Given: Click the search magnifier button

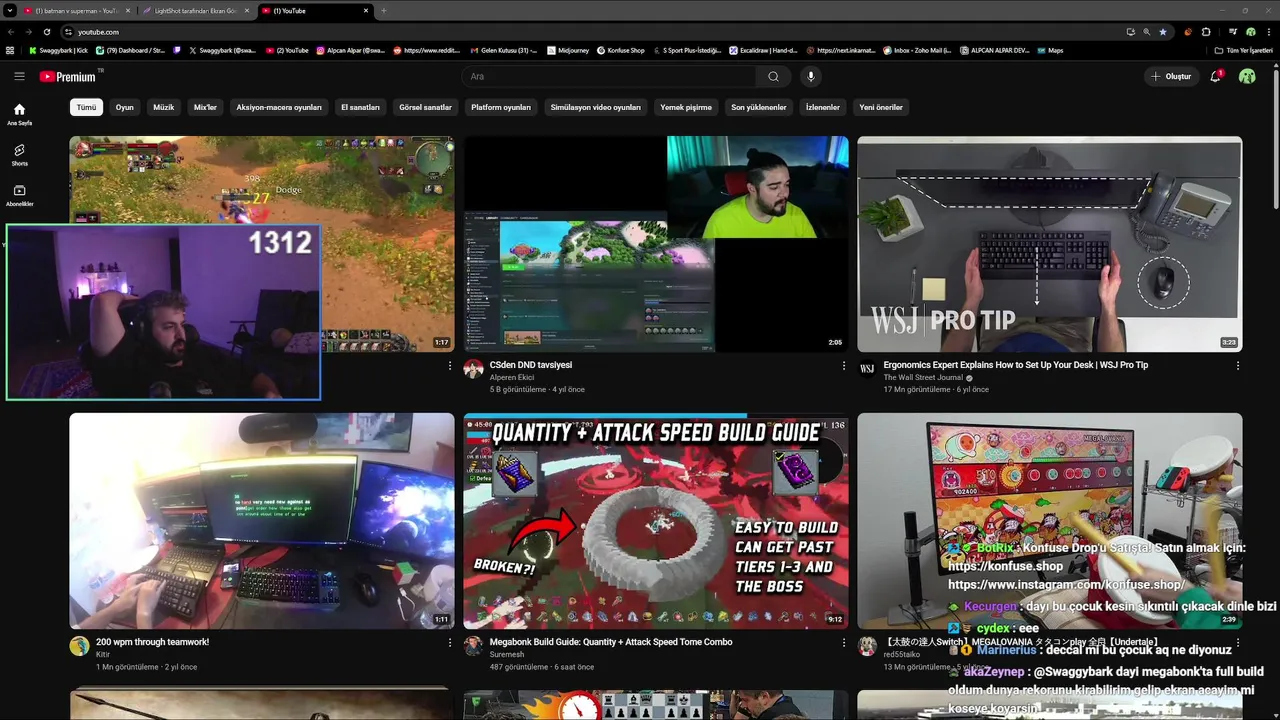Looking at the screenshot, I should pyautogui.click(x=773, y=76).
